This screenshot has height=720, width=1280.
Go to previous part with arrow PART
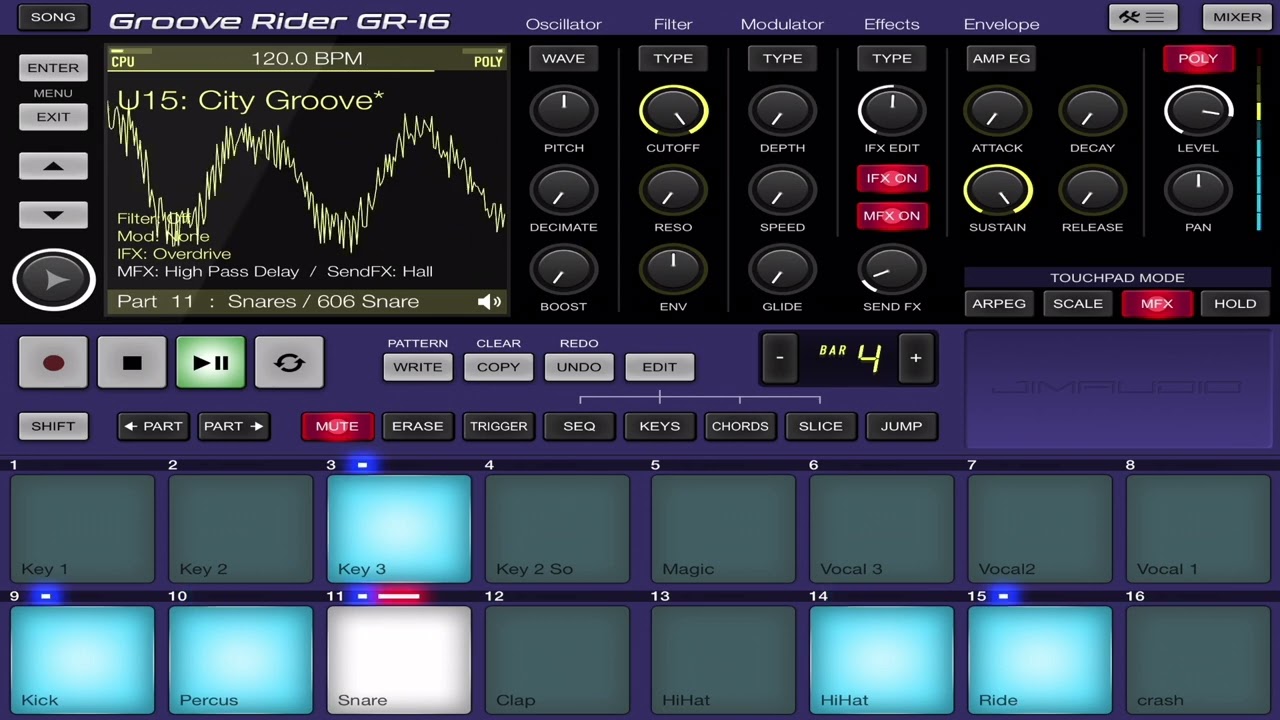(153, 426)
